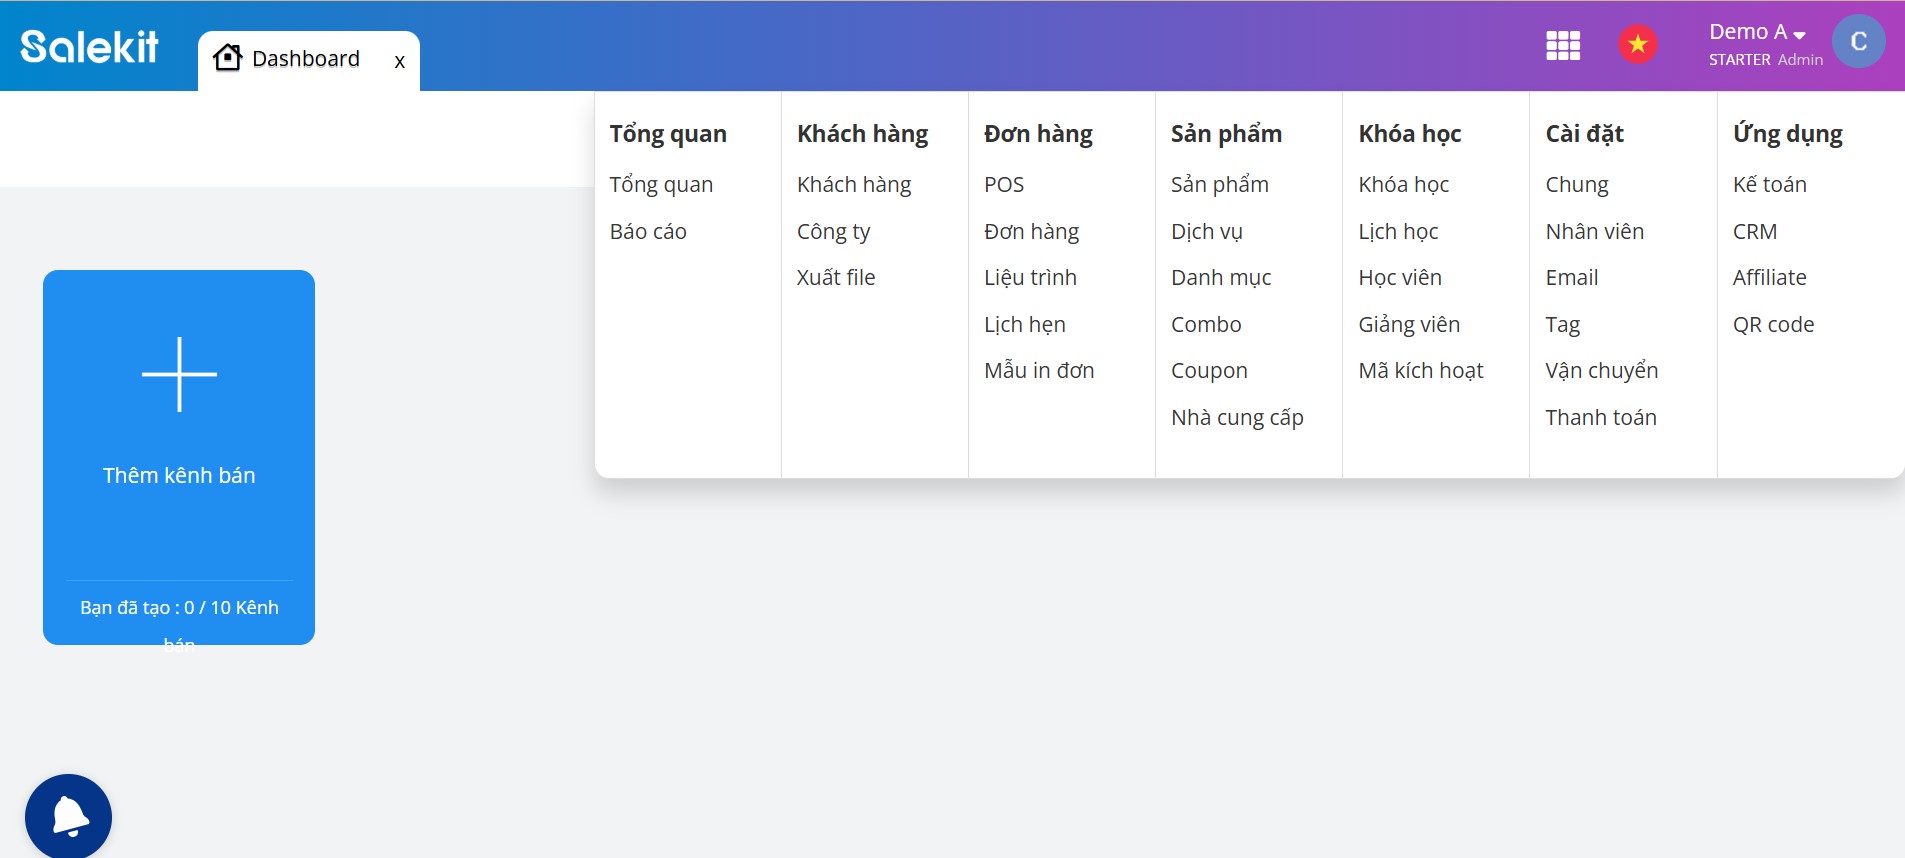This screenshot has height=858, width=1905.
Task: Open Xuất file under Khách hàng
Action: click(836, 278)
